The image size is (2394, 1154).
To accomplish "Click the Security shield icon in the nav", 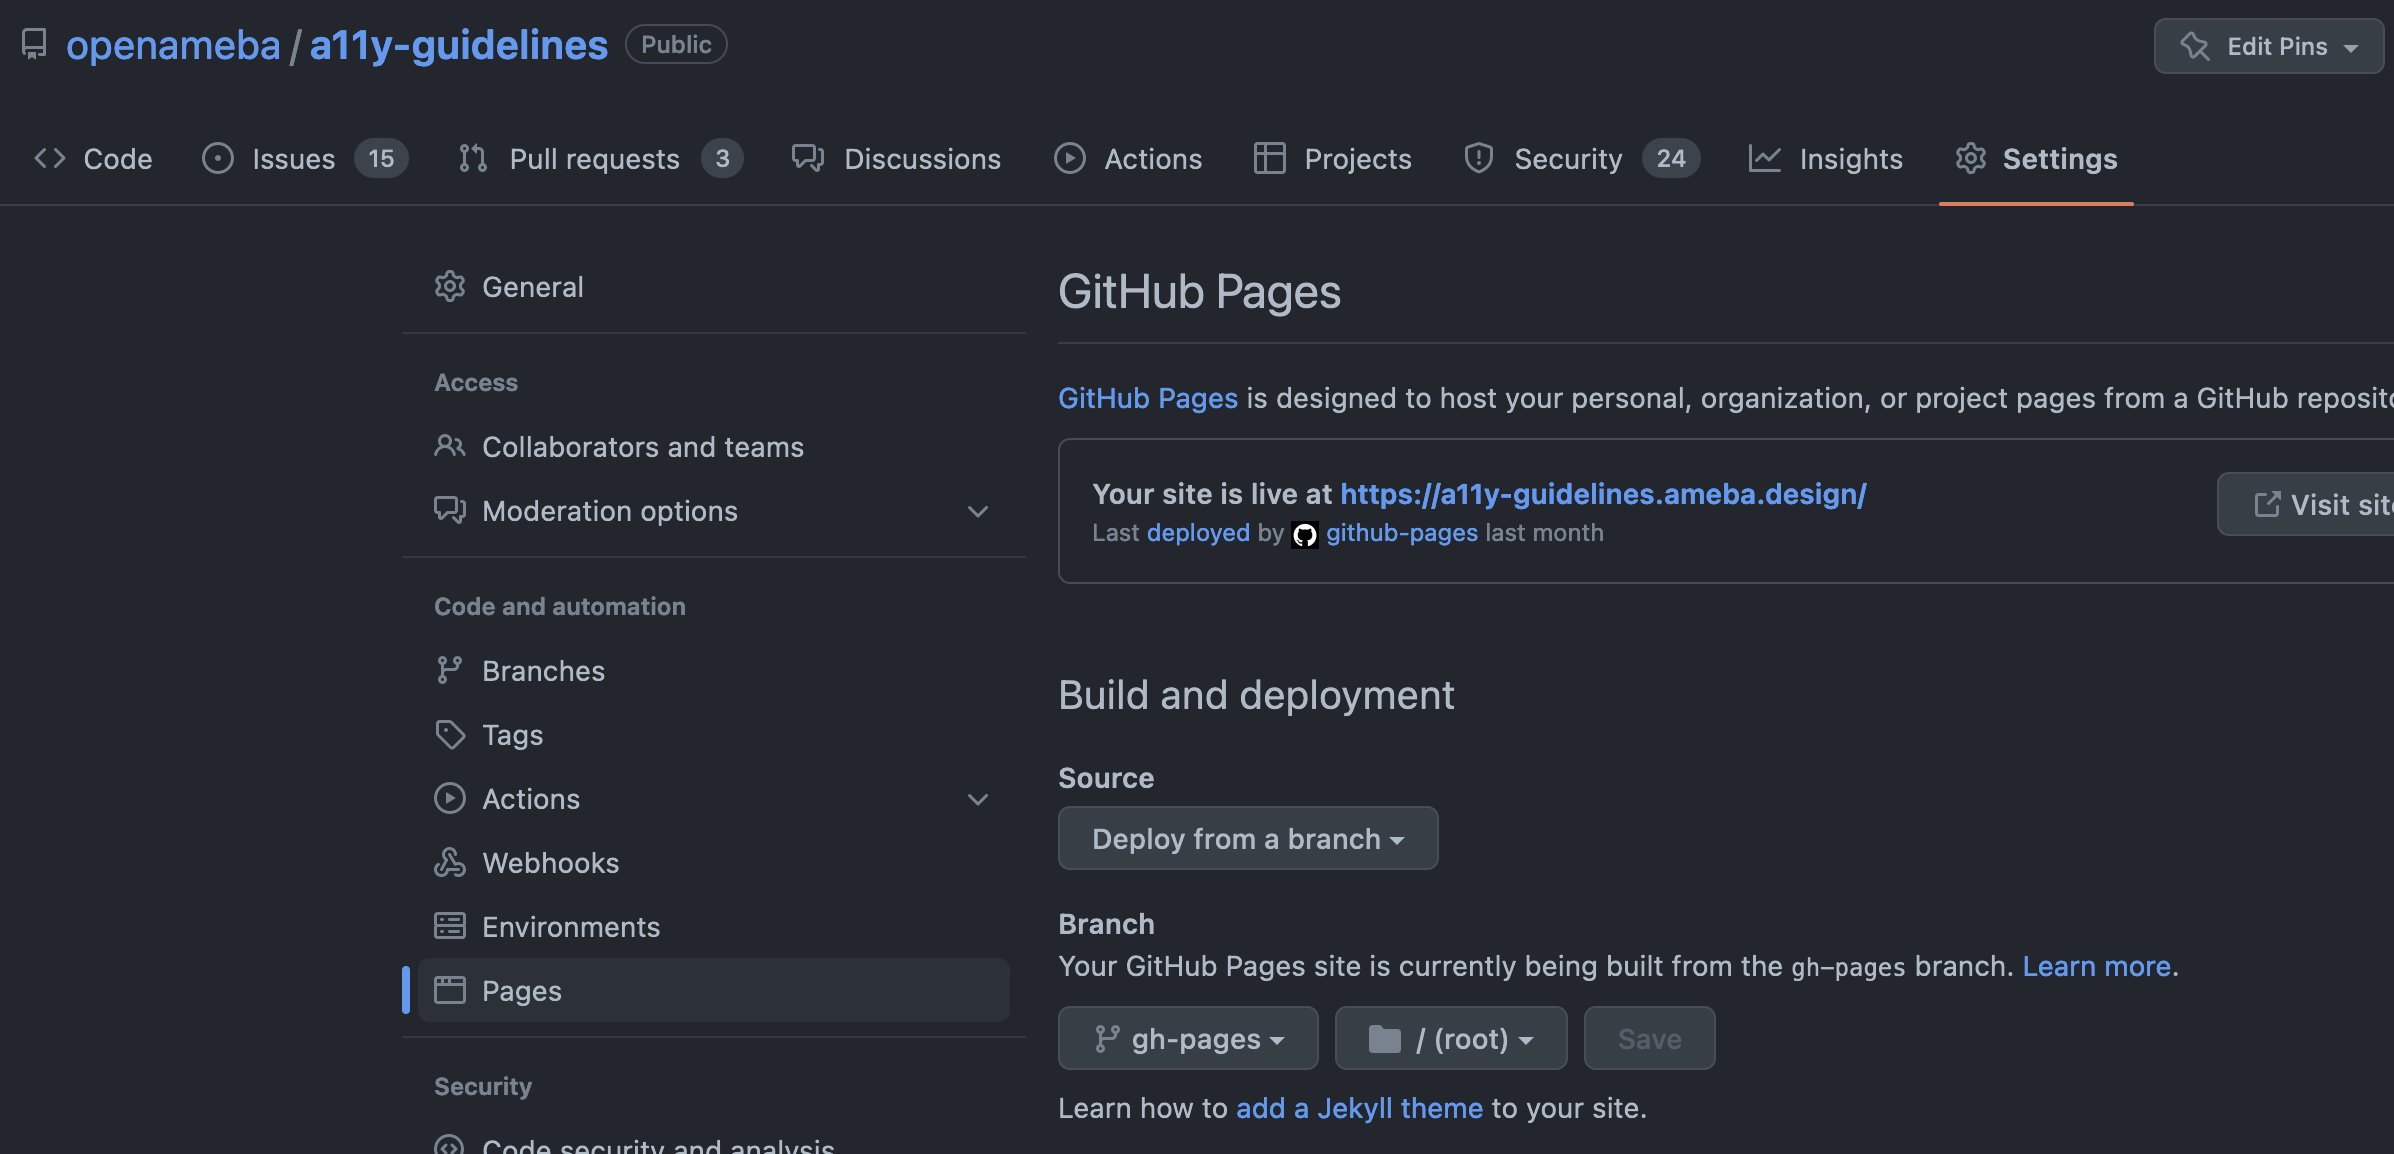I will tap(1478, 159).
